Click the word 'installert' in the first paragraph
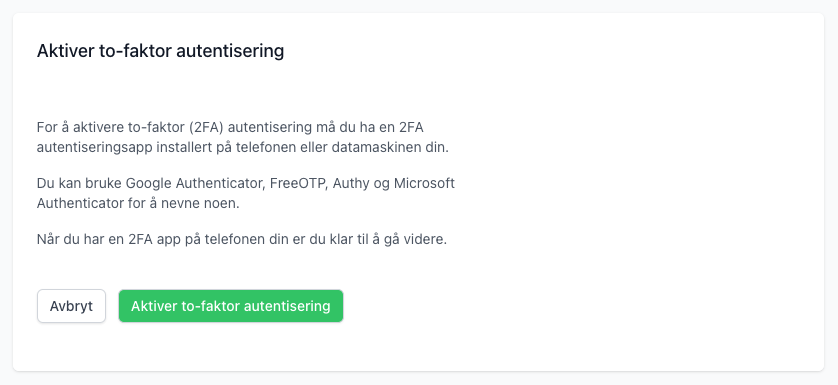The height and width of the screenshot is (385, 838). click(x=184, y=147)
